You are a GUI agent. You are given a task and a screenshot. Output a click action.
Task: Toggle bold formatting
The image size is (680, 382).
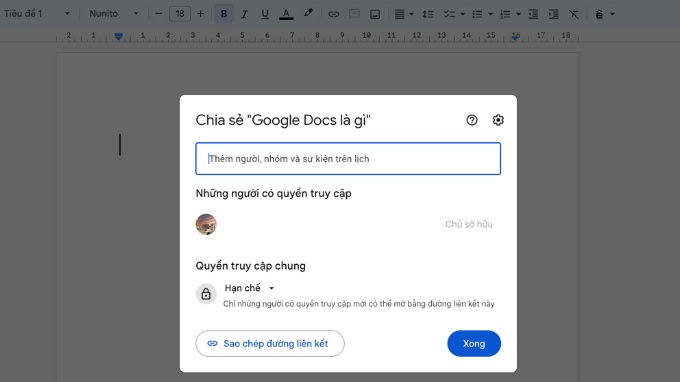click(224, 14)
